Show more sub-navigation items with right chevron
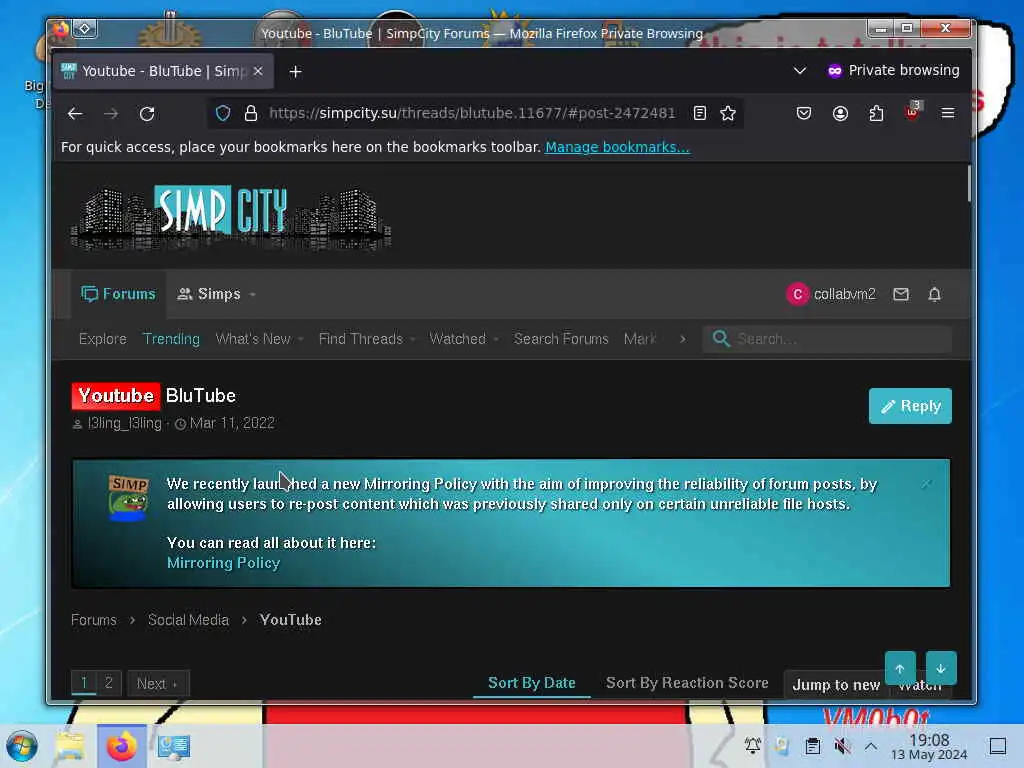1024x768 pixels. [x=682, y=339]
